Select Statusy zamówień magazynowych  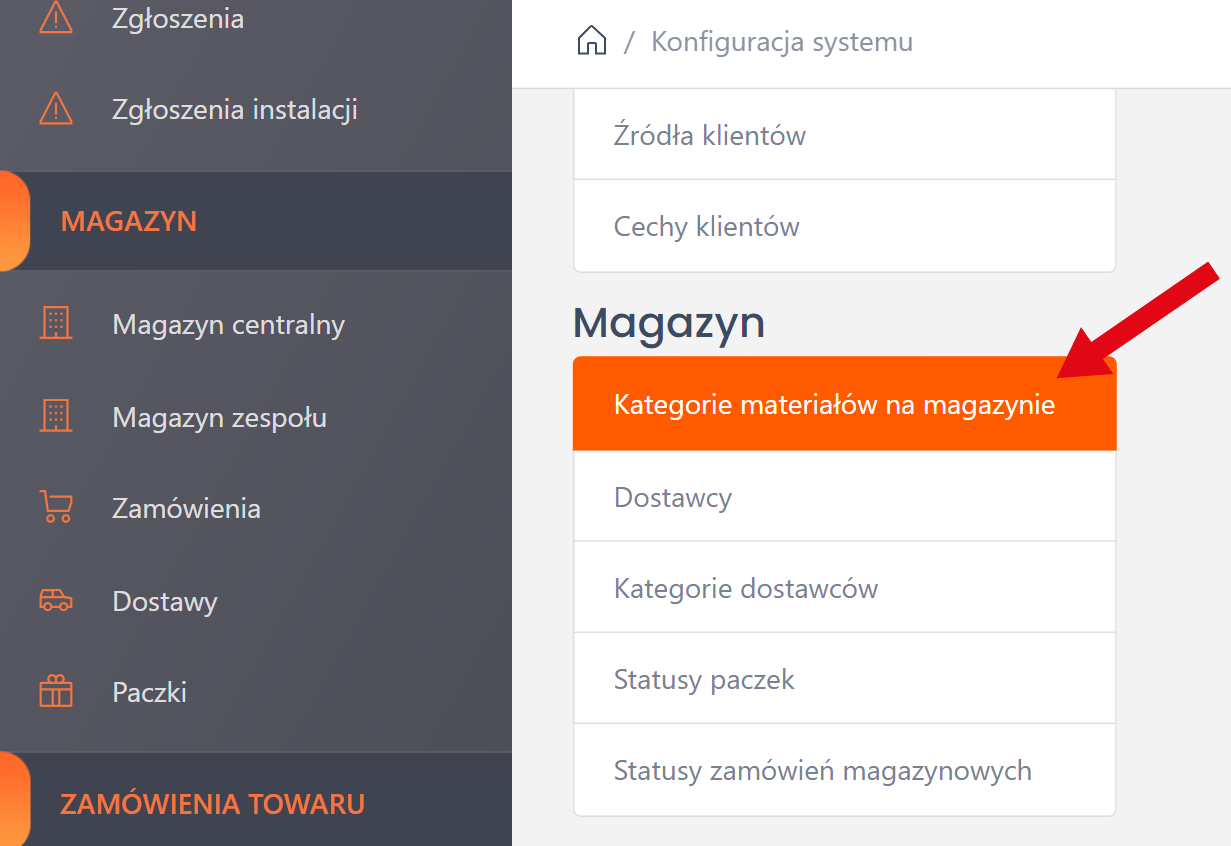click(822, 771)
